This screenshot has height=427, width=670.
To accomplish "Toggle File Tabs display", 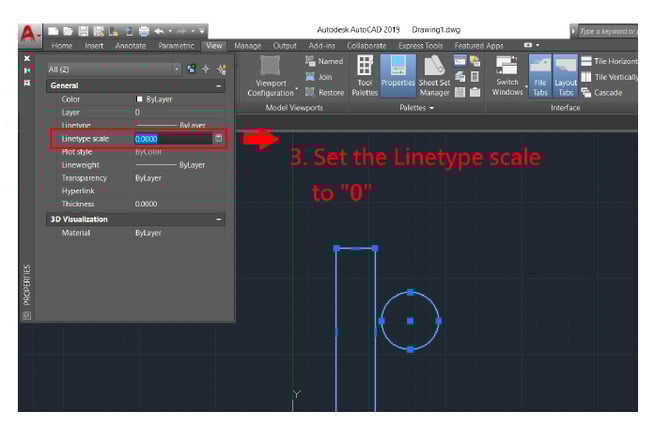I will (x=540, y=76).
